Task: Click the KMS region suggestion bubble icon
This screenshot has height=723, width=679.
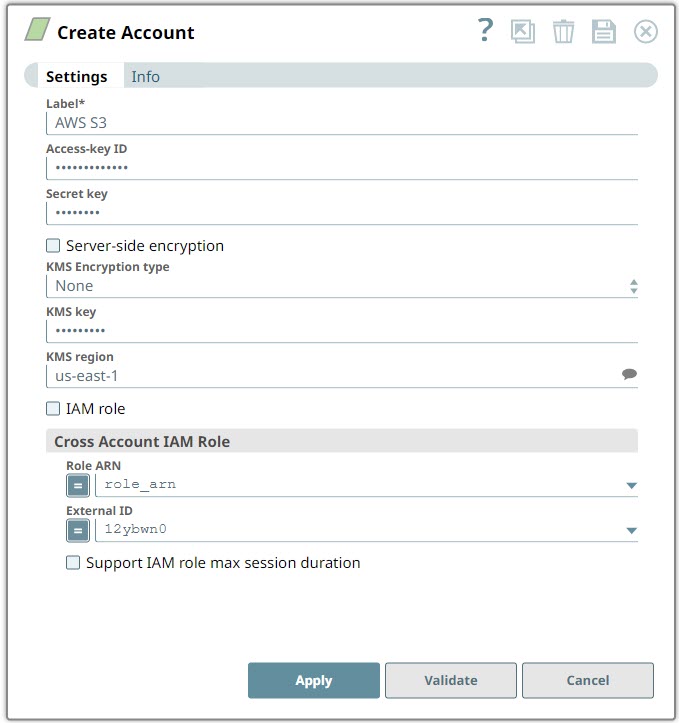Action: click(629, 375)
